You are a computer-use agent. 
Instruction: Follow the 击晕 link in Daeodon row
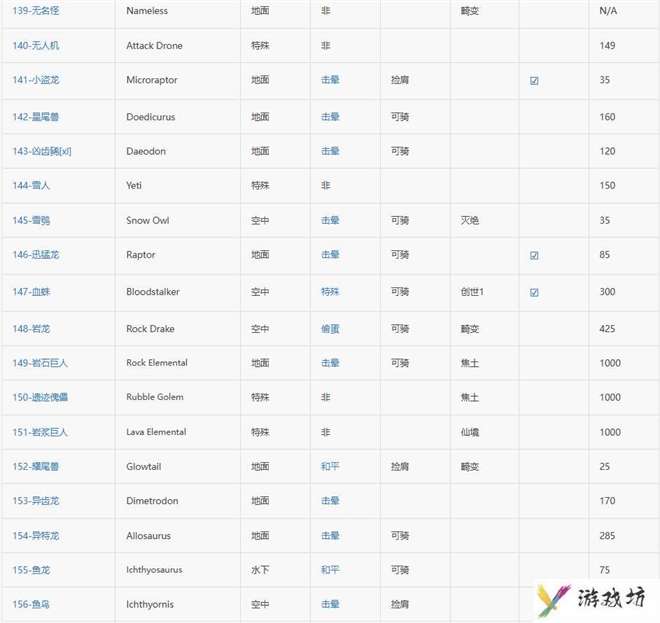330,151
